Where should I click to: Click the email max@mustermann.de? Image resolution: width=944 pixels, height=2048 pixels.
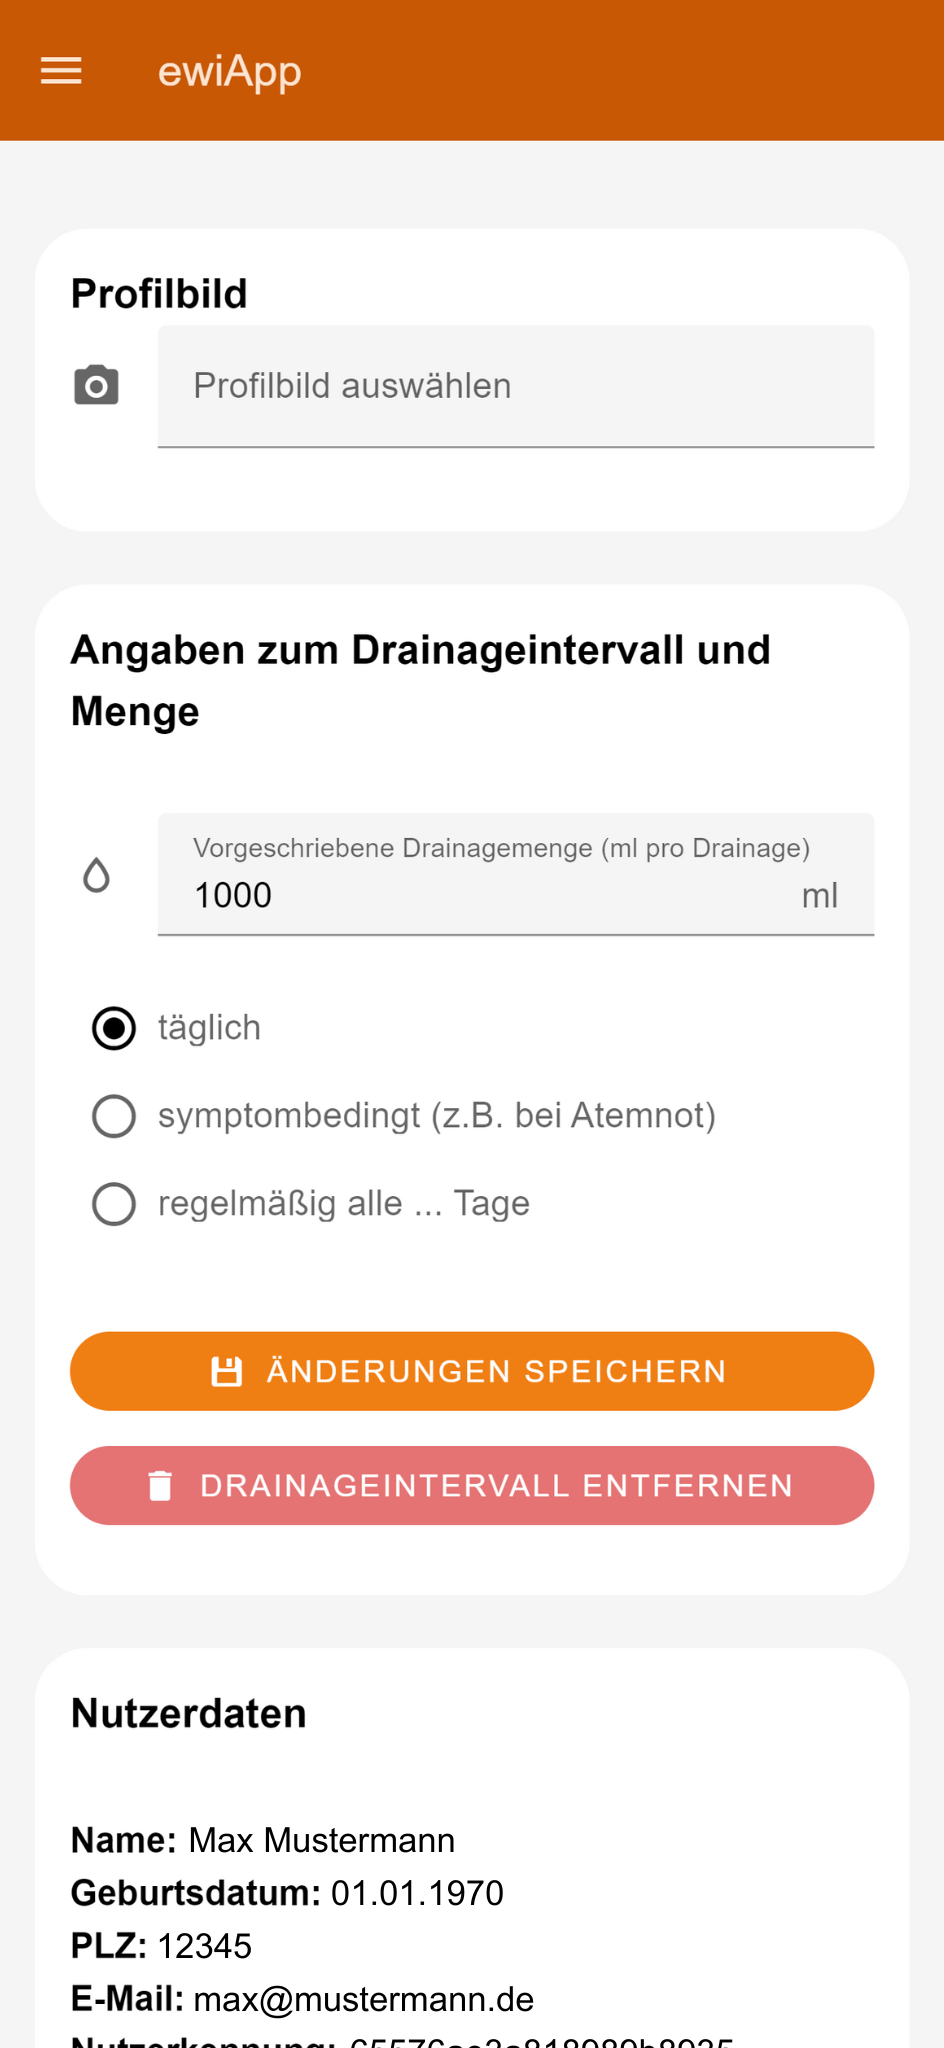point(363,1999)
